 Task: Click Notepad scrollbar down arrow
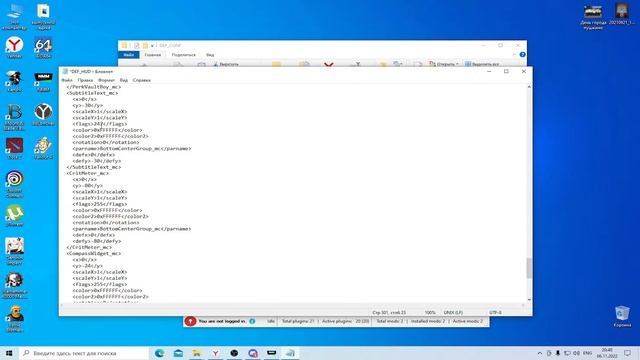pyautogui.click(x=529, y=300)
